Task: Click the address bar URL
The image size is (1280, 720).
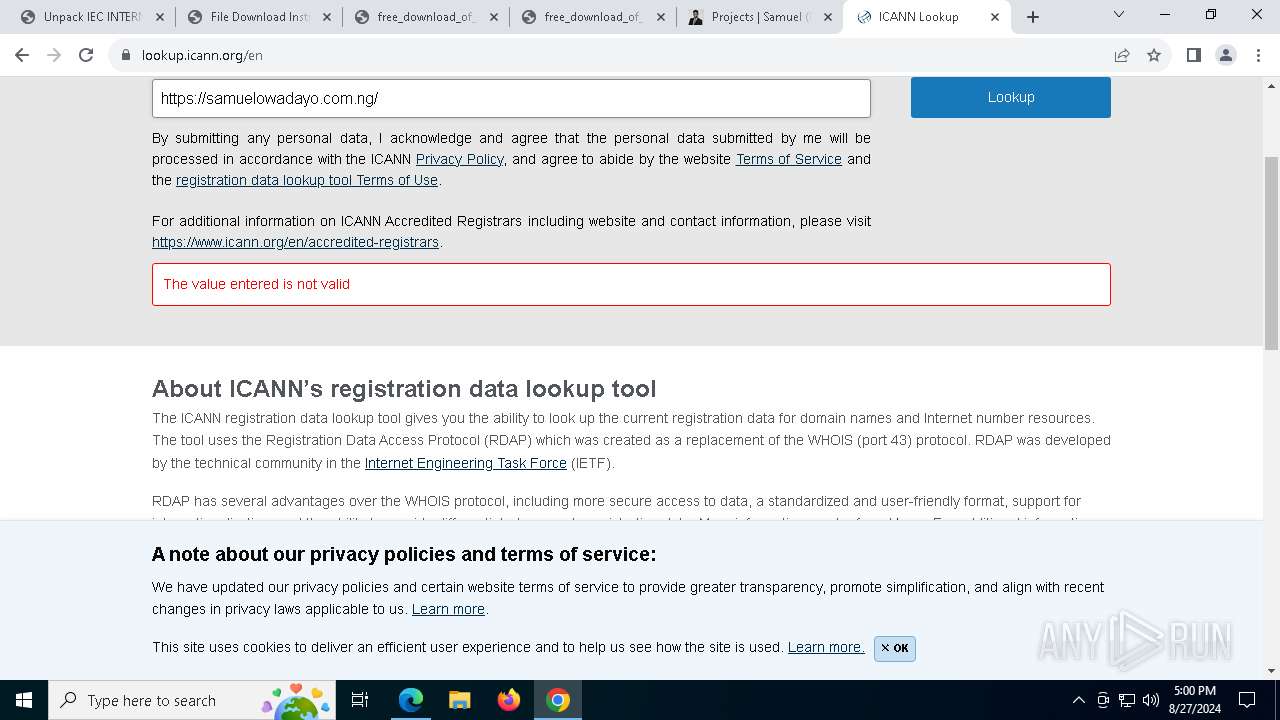Action: tap(202, 55)
